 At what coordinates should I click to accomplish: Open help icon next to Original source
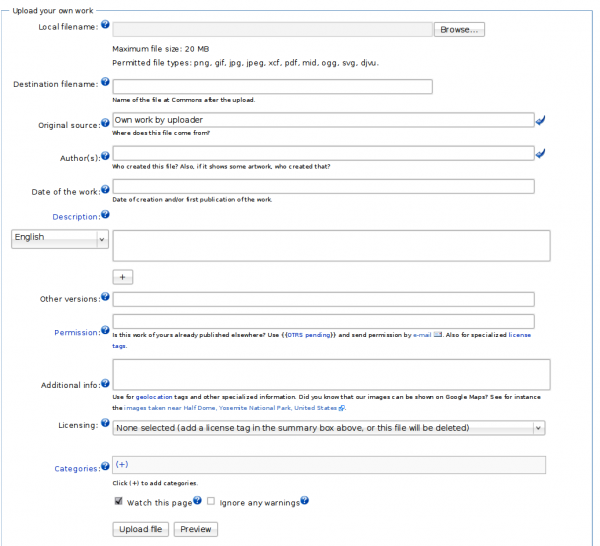105,123
